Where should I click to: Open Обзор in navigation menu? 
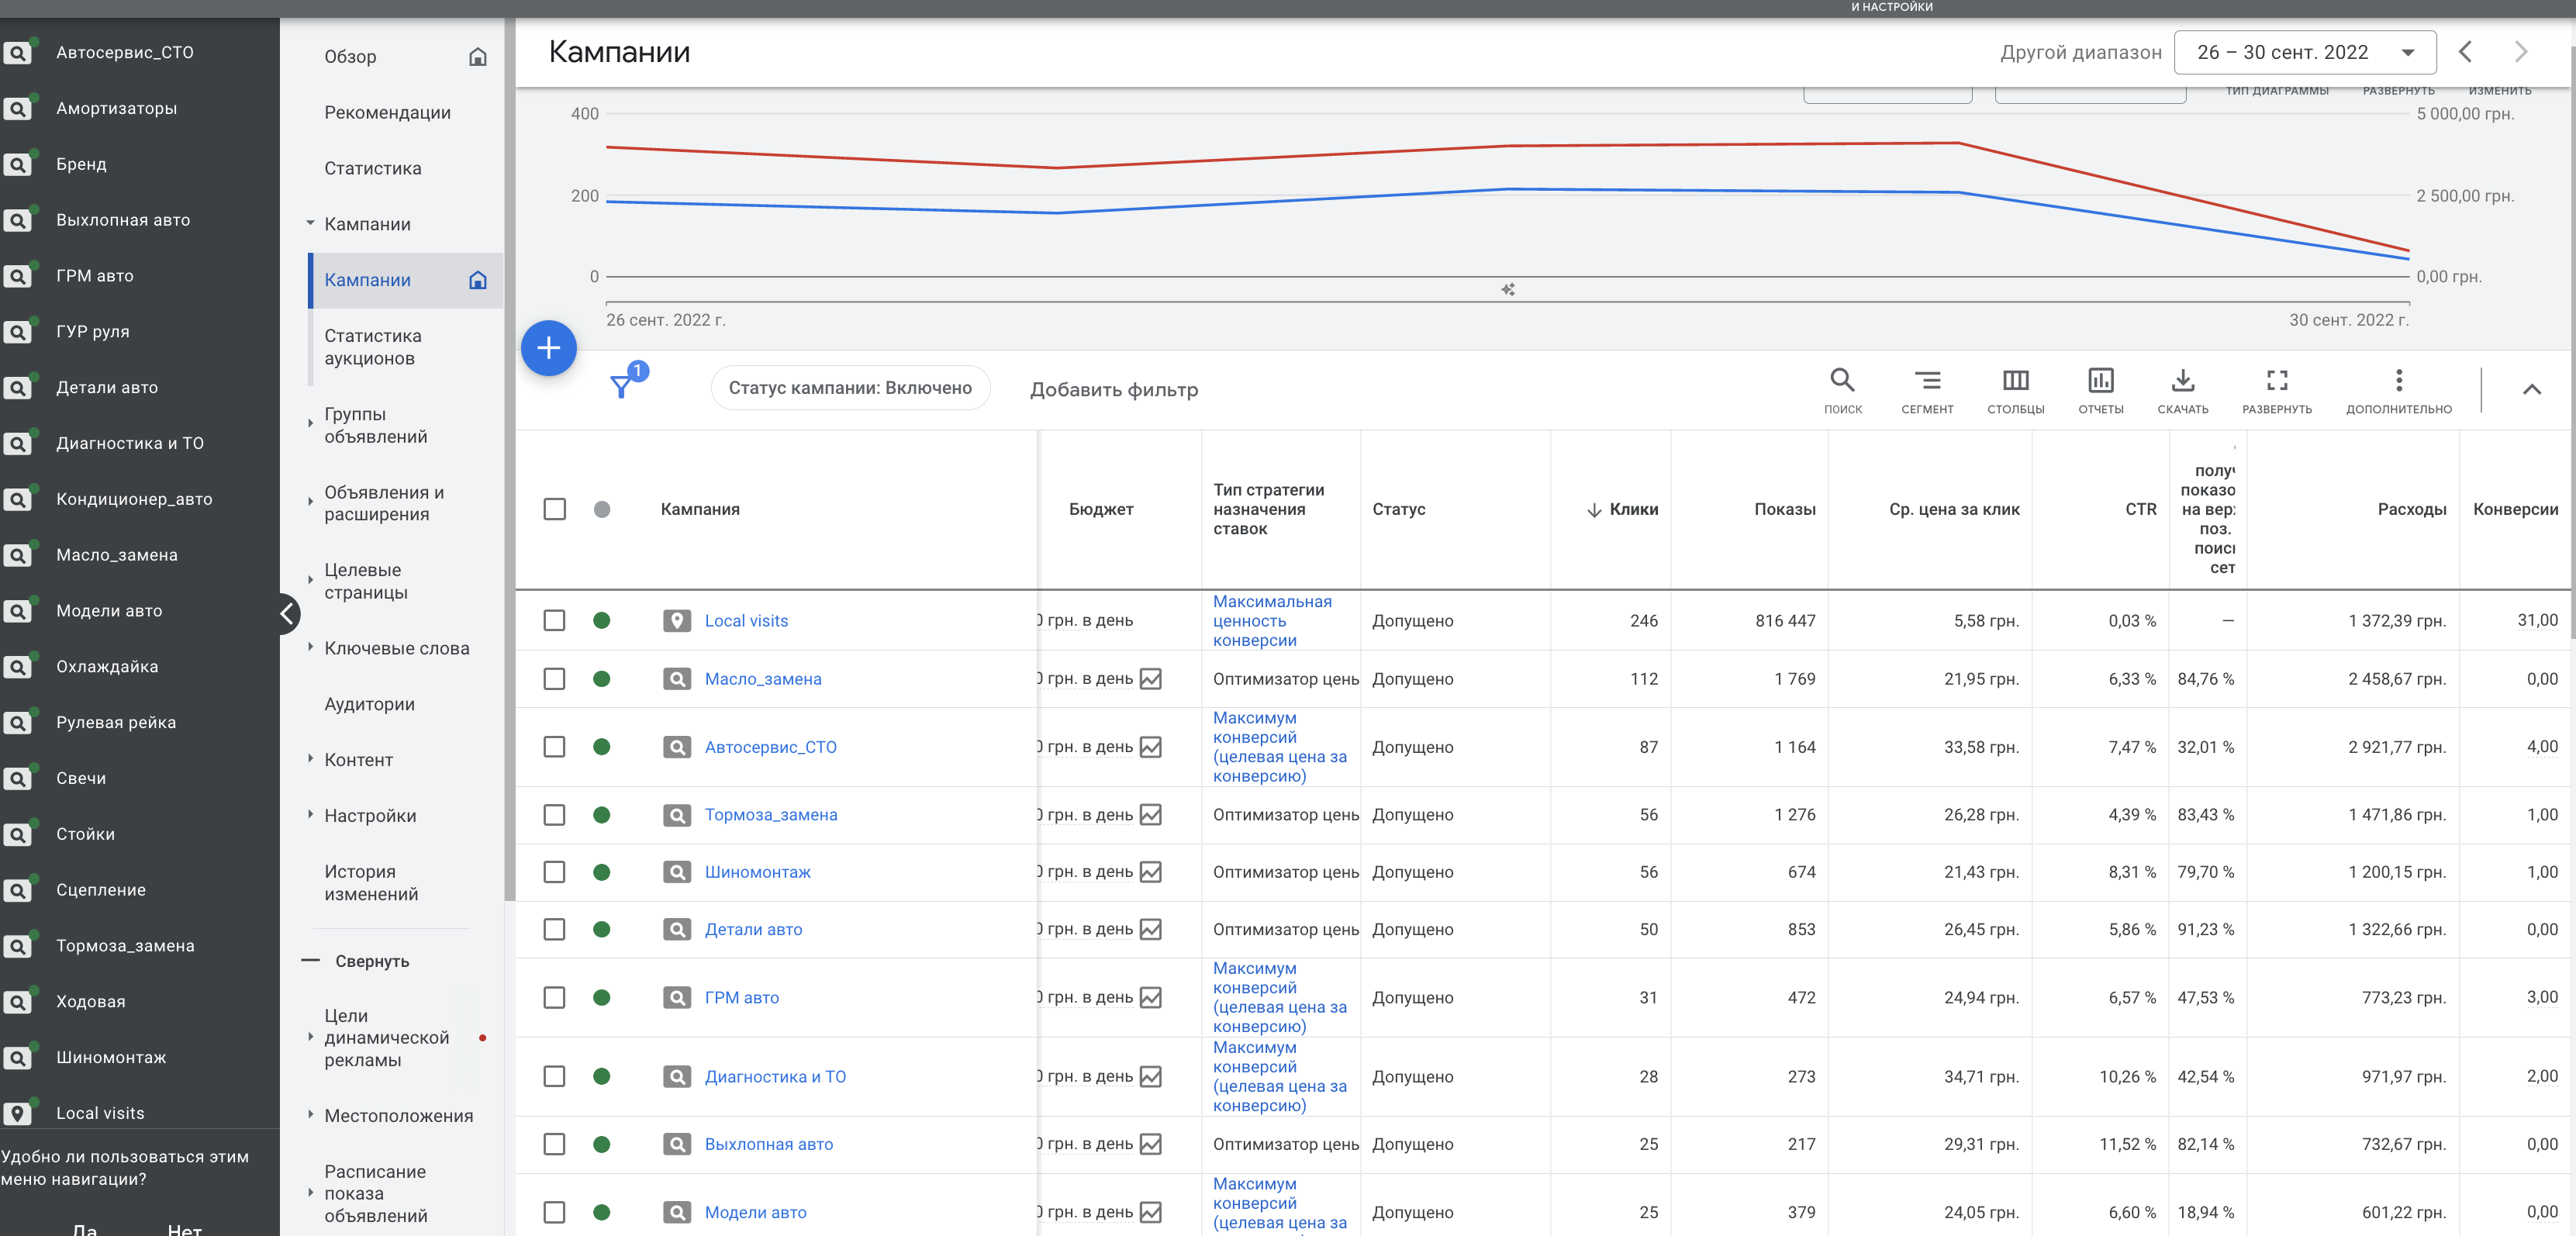coord(350,57)
